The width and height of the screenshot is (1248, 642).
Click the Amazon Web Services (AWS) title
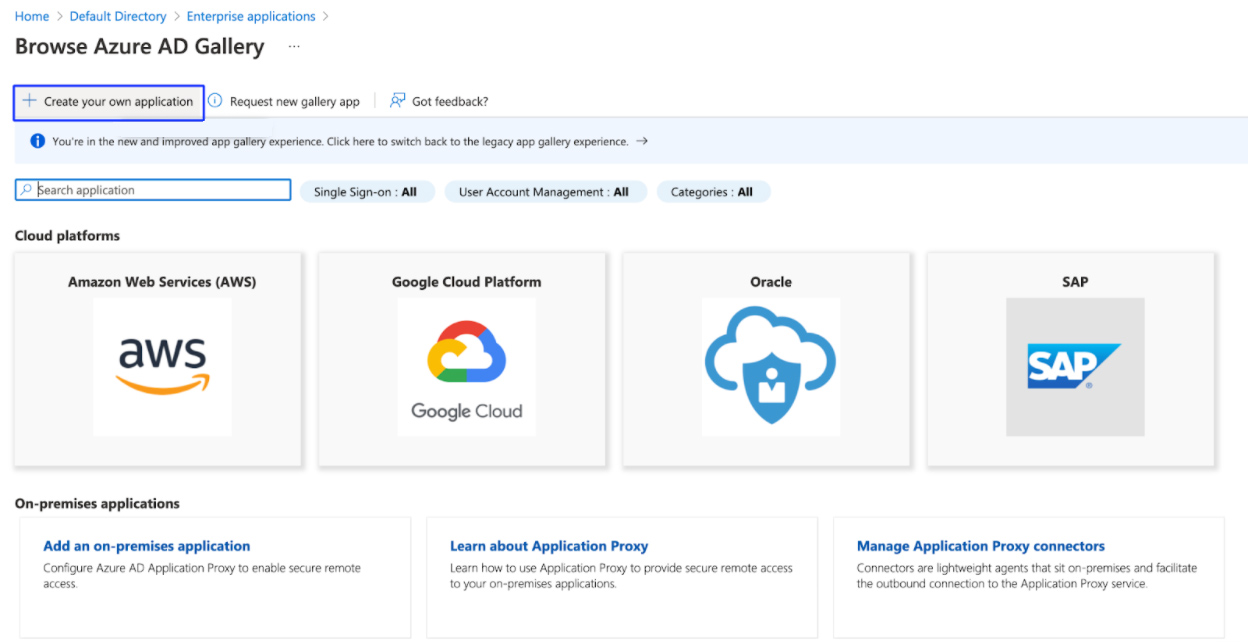click(162, 282)
